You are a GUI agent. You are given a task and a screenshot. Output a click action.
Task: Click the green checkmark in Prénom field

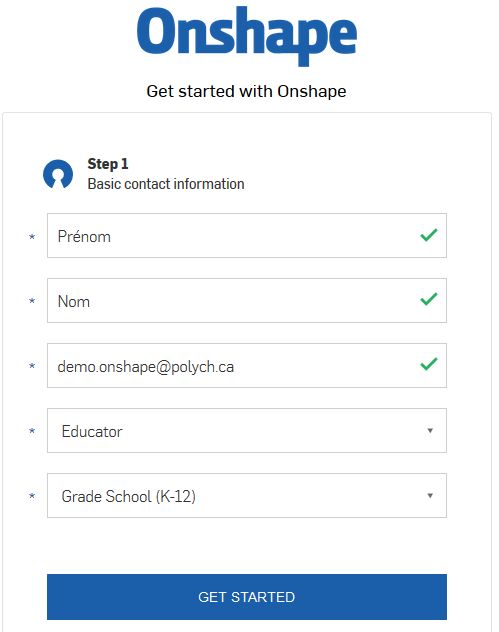click(428, 235)
